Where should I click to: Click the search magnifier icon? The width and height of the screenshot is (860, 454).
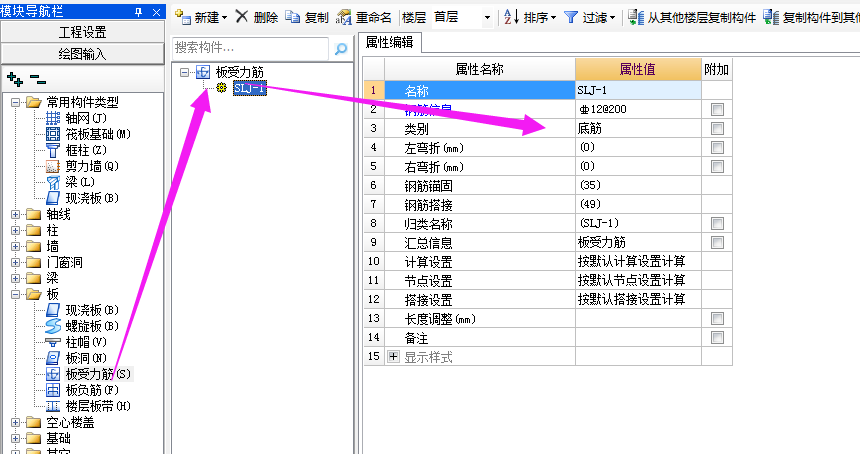(341, 49)
